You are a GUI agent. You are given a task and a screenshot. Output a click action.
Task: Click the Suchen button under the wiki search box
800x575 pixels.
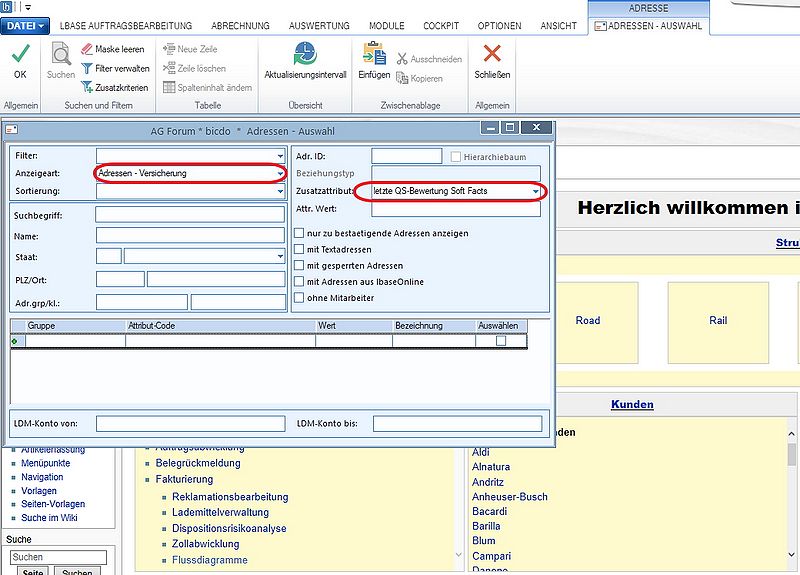pos(77,571)
